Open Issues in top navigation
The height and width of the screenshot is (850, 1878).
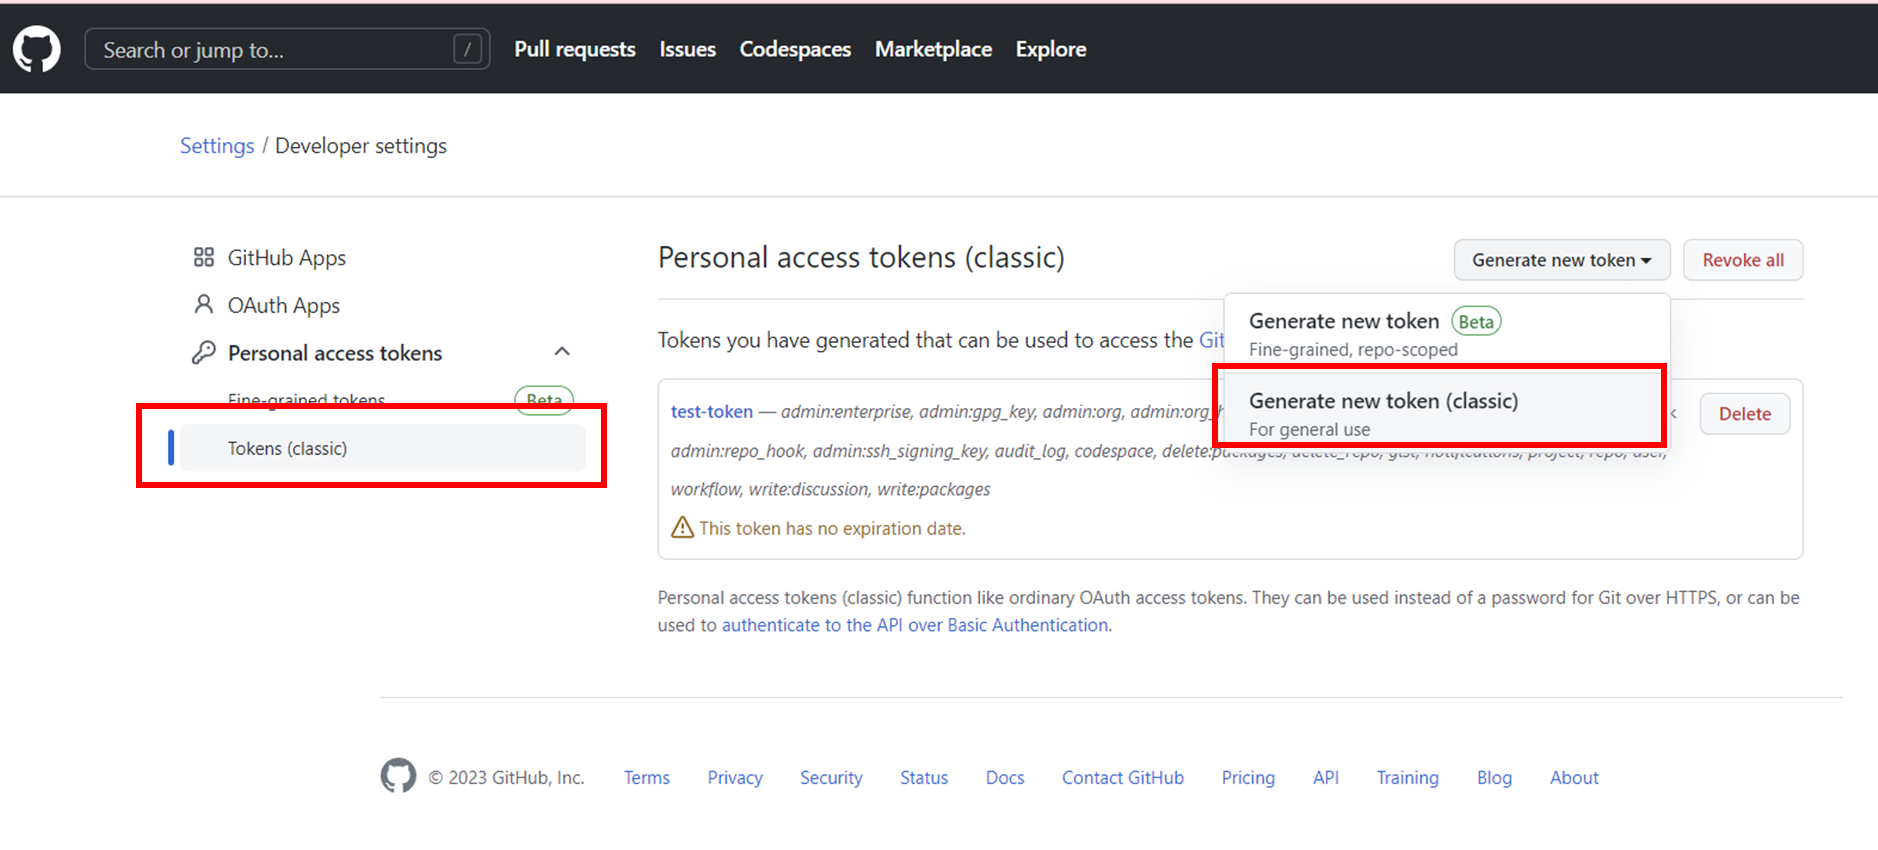pos(687,49)
